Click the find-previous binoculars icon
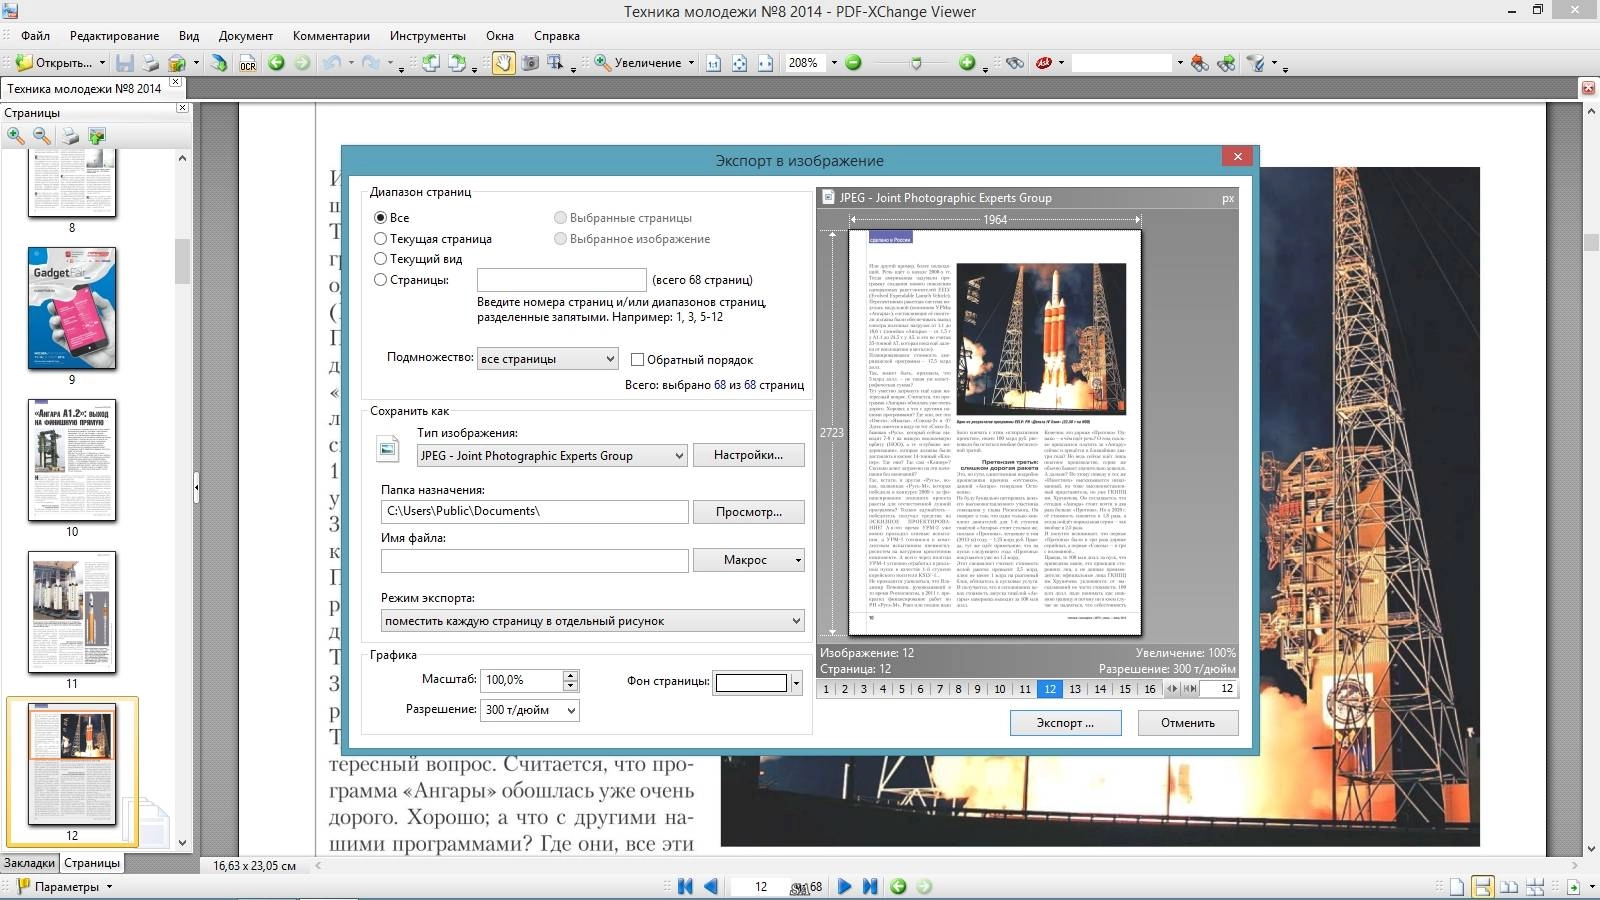Viewport: 1600px width, 900px height. (1199, 63)
